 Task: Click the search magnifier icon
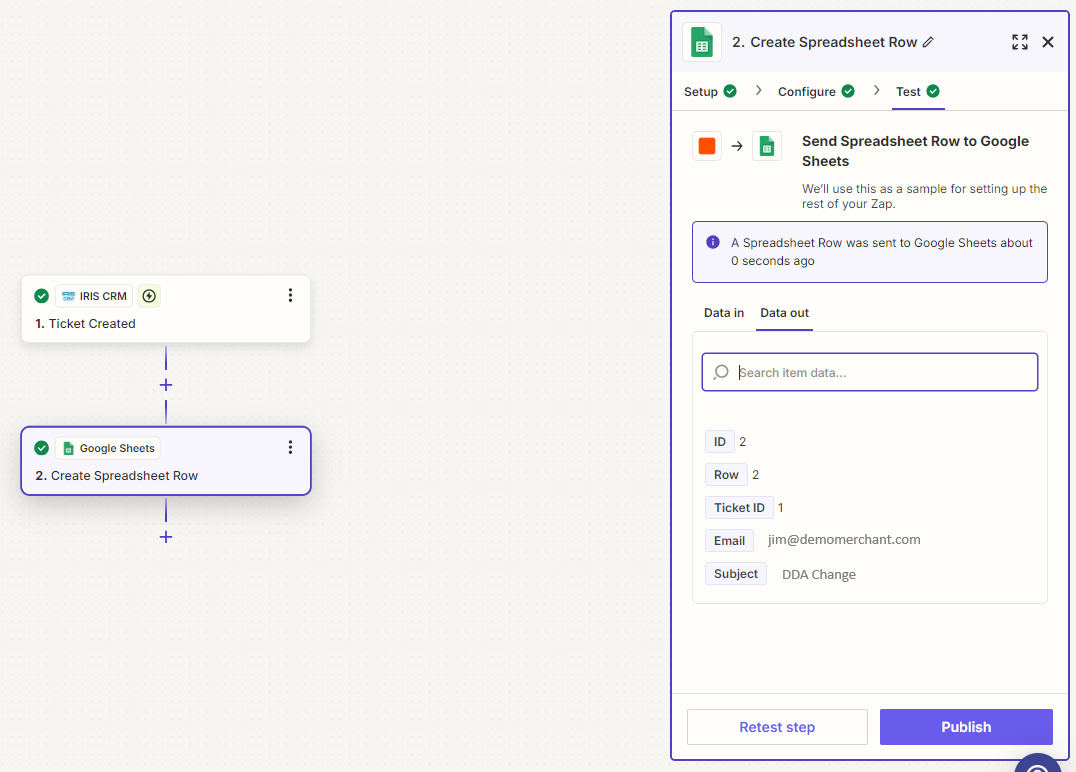[x=721, y=372]
